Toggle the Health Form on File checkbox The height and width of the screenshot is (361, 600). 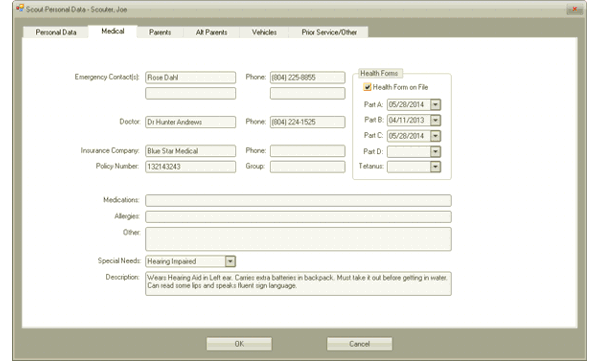coord(367,87)
